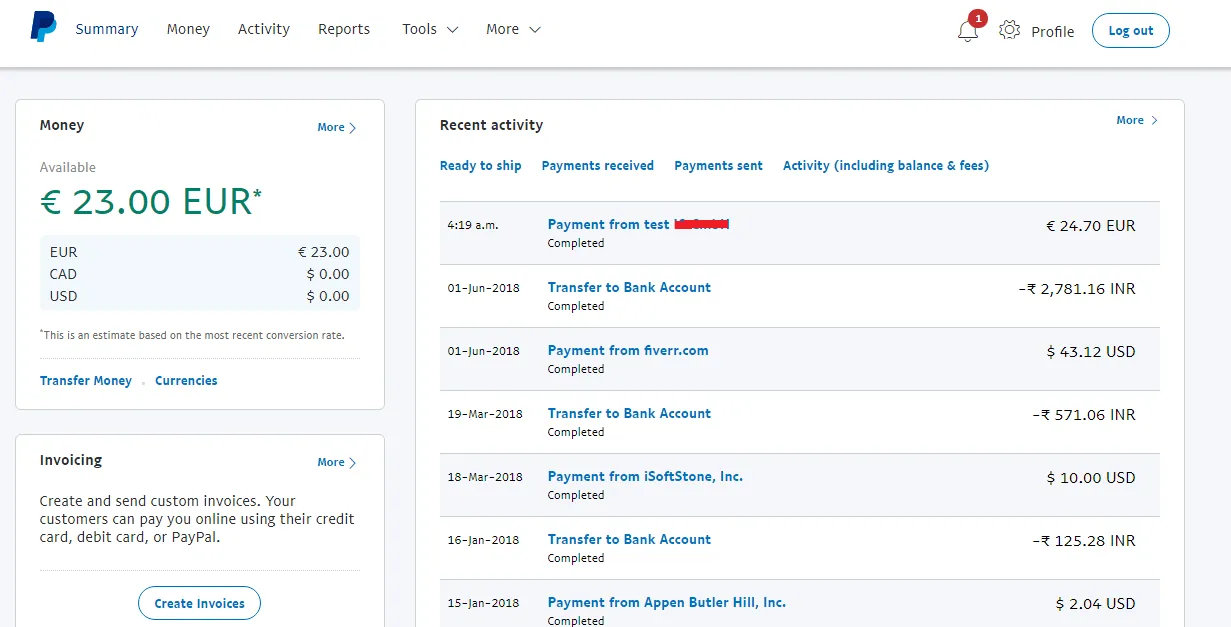Open the Profile link
The width and height of the screenshot is (1231, 627).
click(1053, 31)
